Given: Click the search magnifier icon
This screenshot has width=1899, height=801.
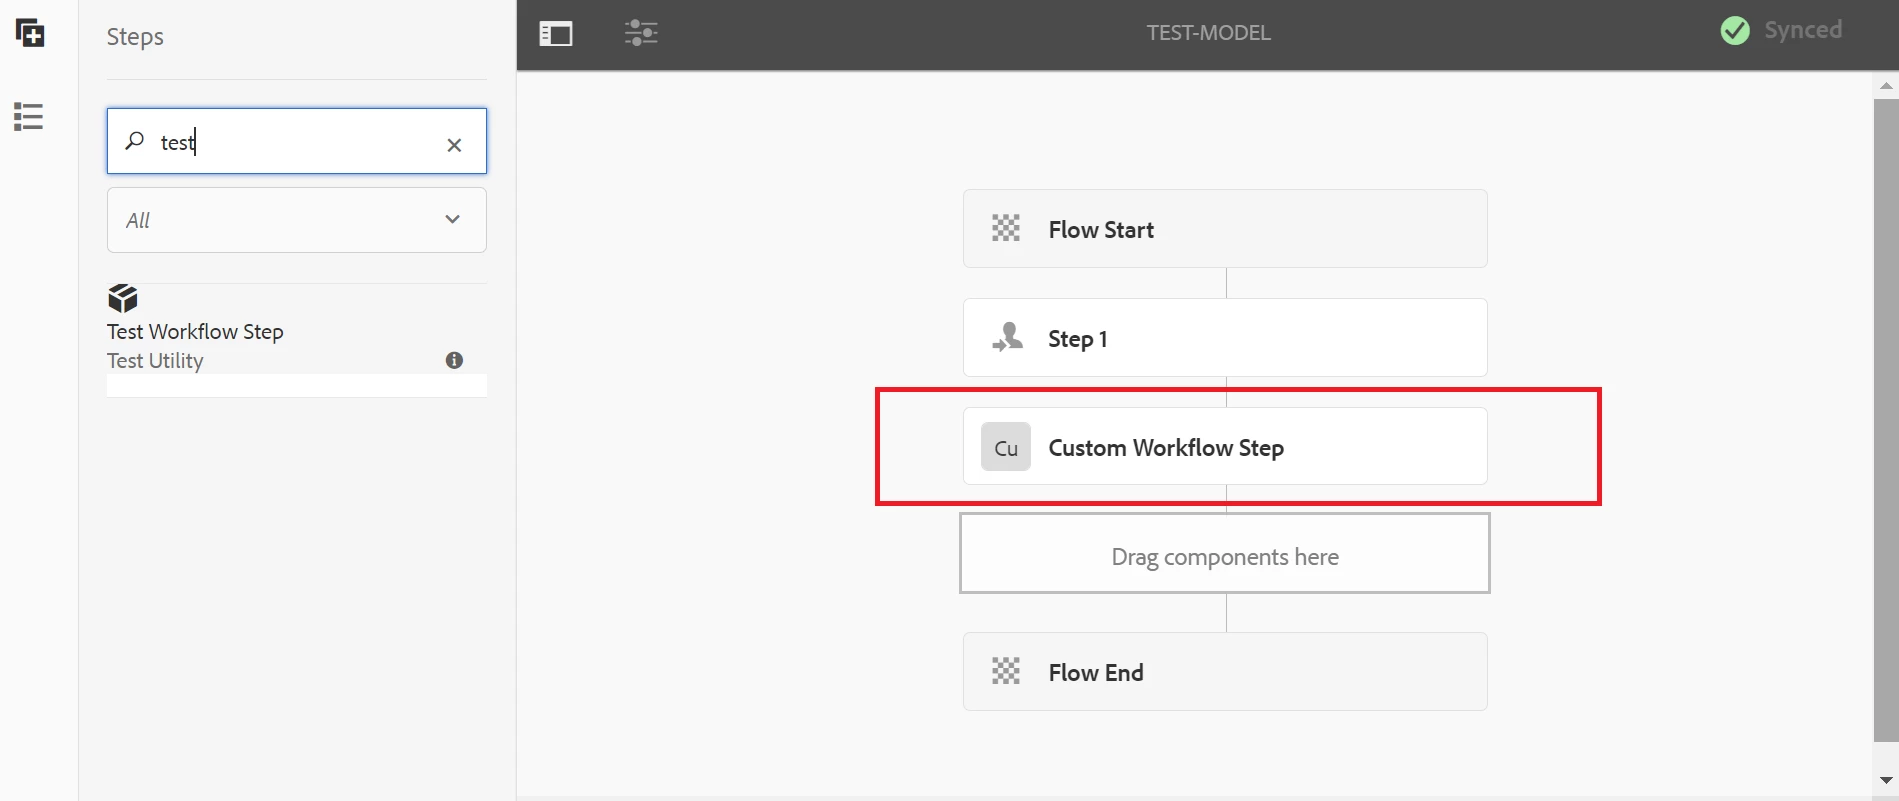Looking at the screenshot, I should [134, 140].
